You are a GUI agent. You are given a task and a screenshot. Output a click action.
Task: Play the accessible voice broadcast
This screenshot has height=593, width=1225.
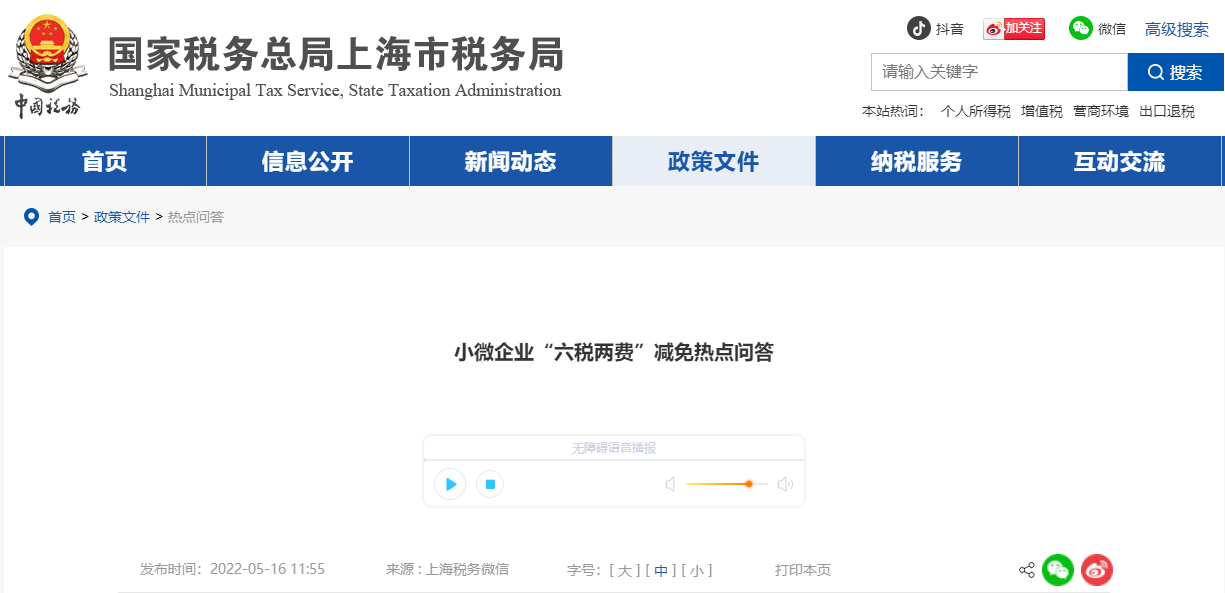pyautogui.click(x=450, y=484)
